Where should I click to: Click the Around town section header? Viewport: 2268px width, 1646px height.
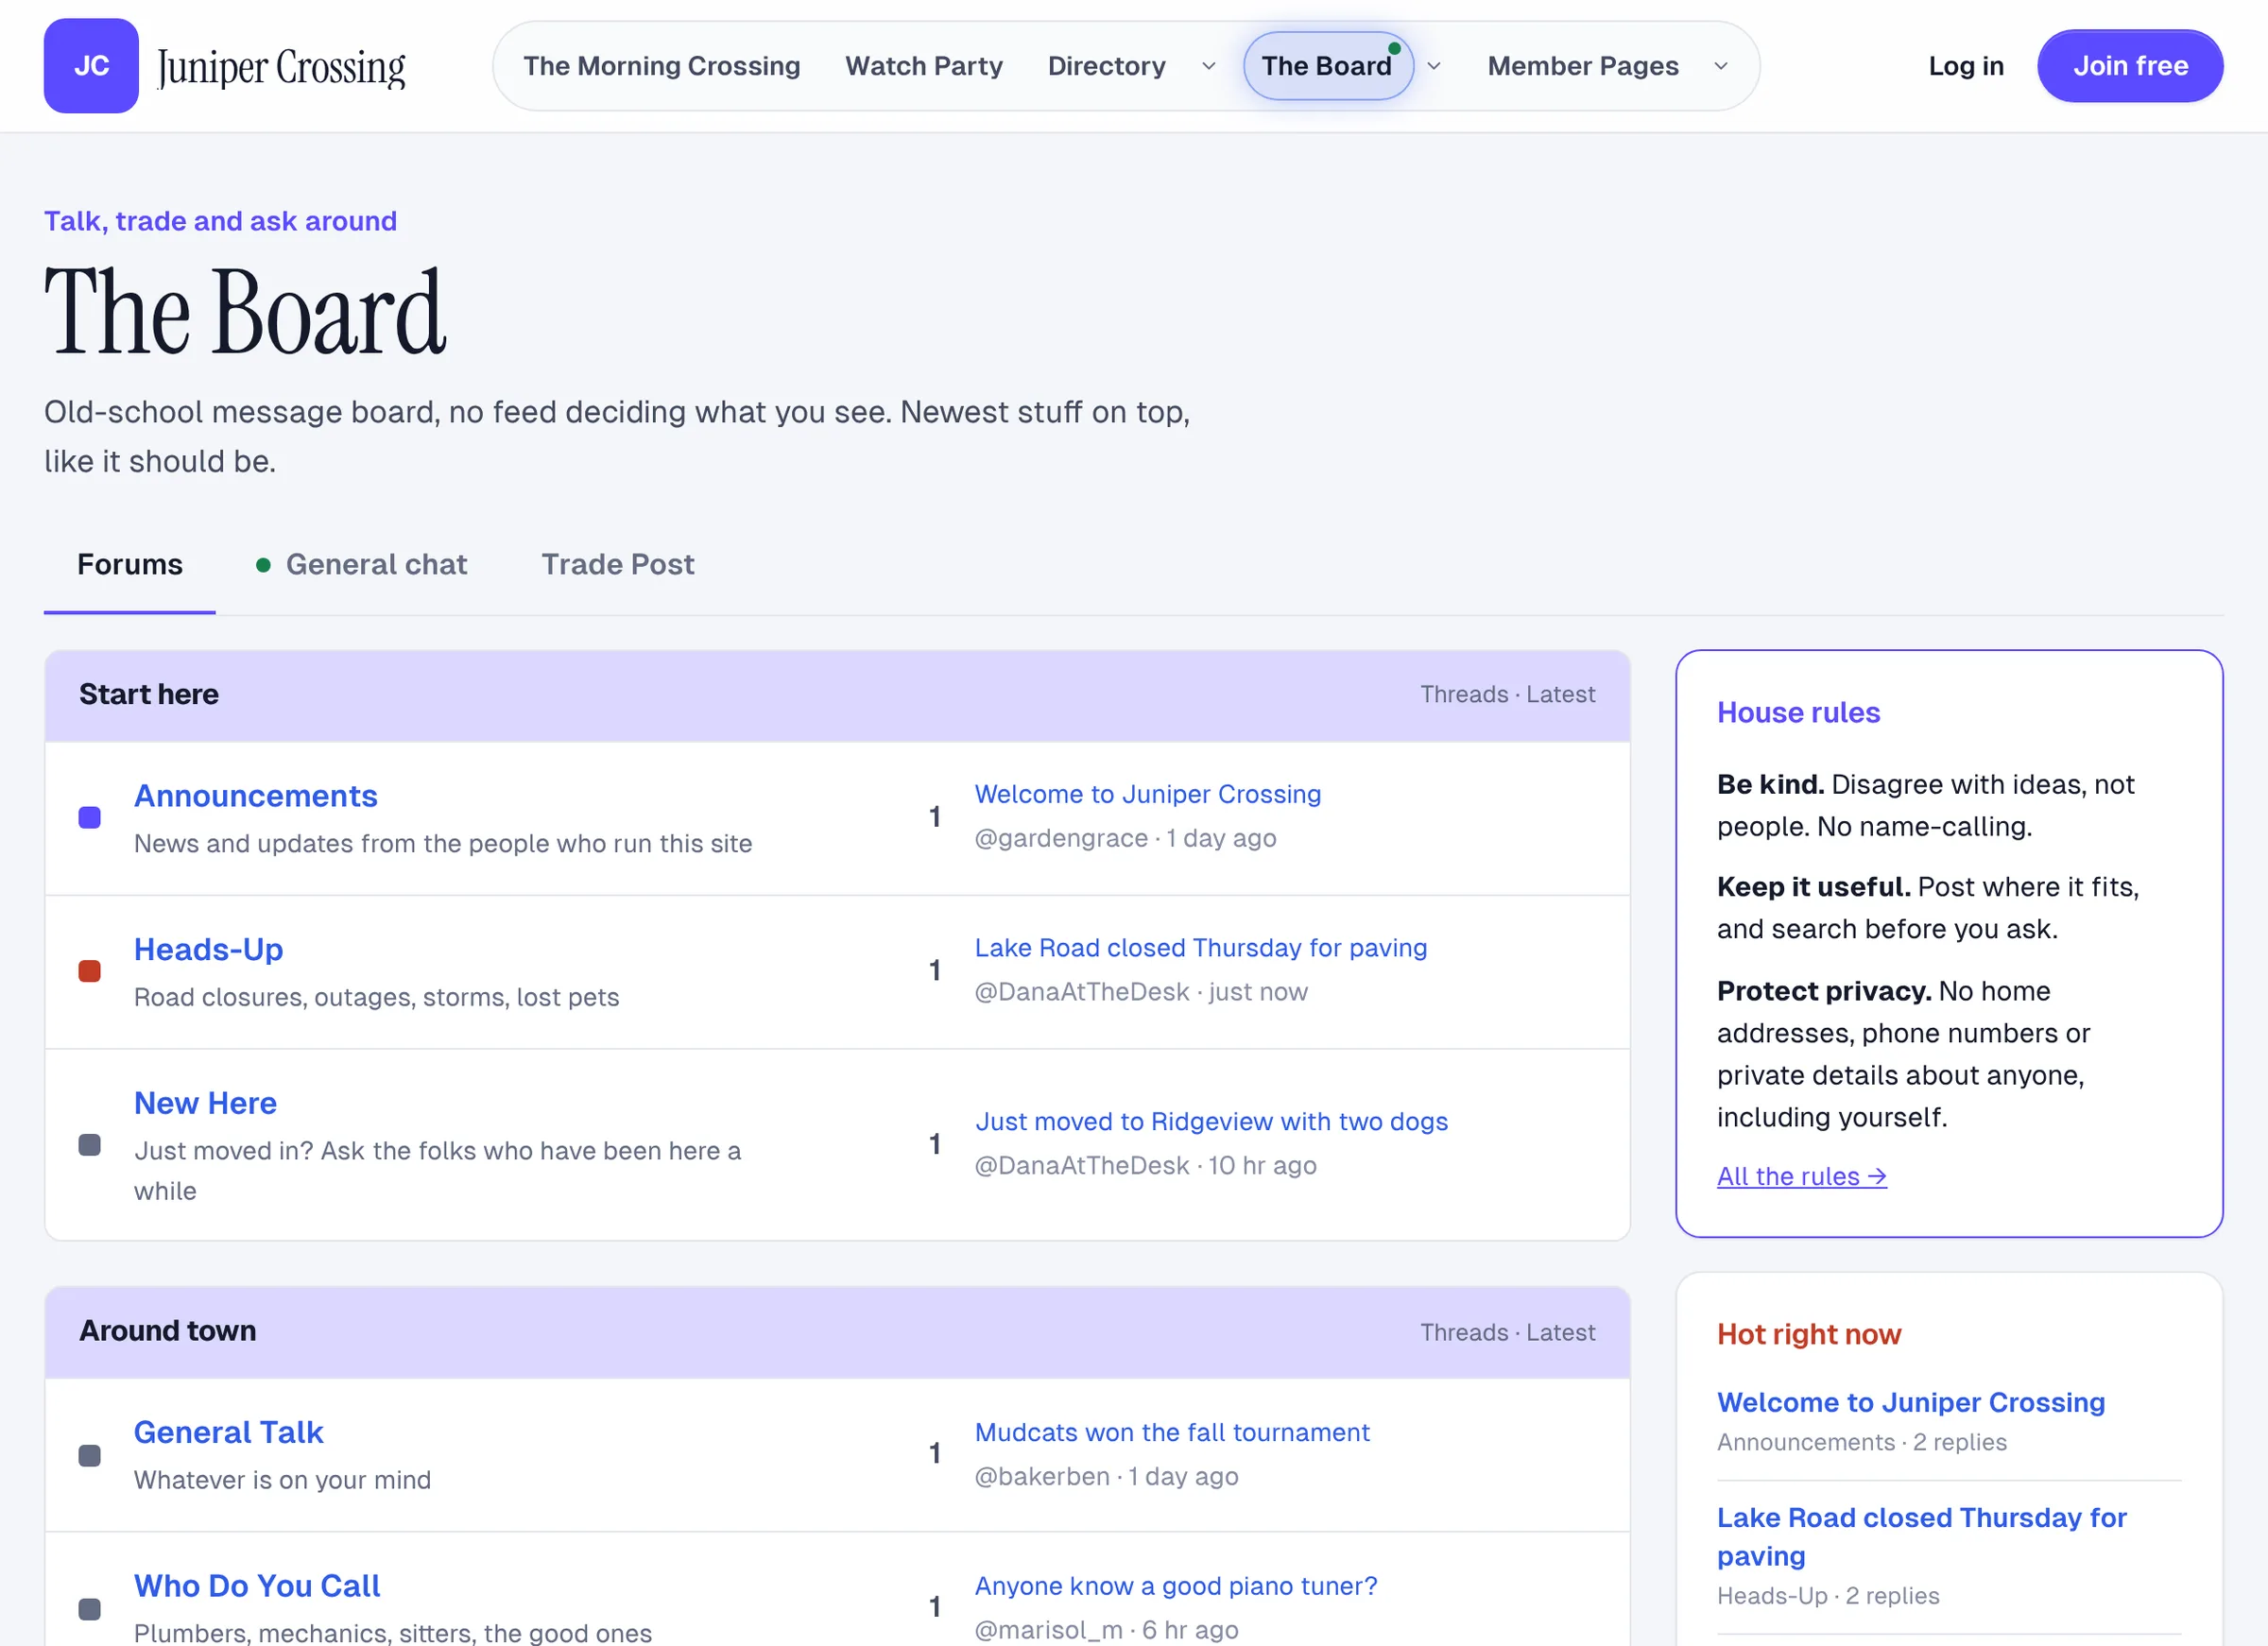(838, 1333)
